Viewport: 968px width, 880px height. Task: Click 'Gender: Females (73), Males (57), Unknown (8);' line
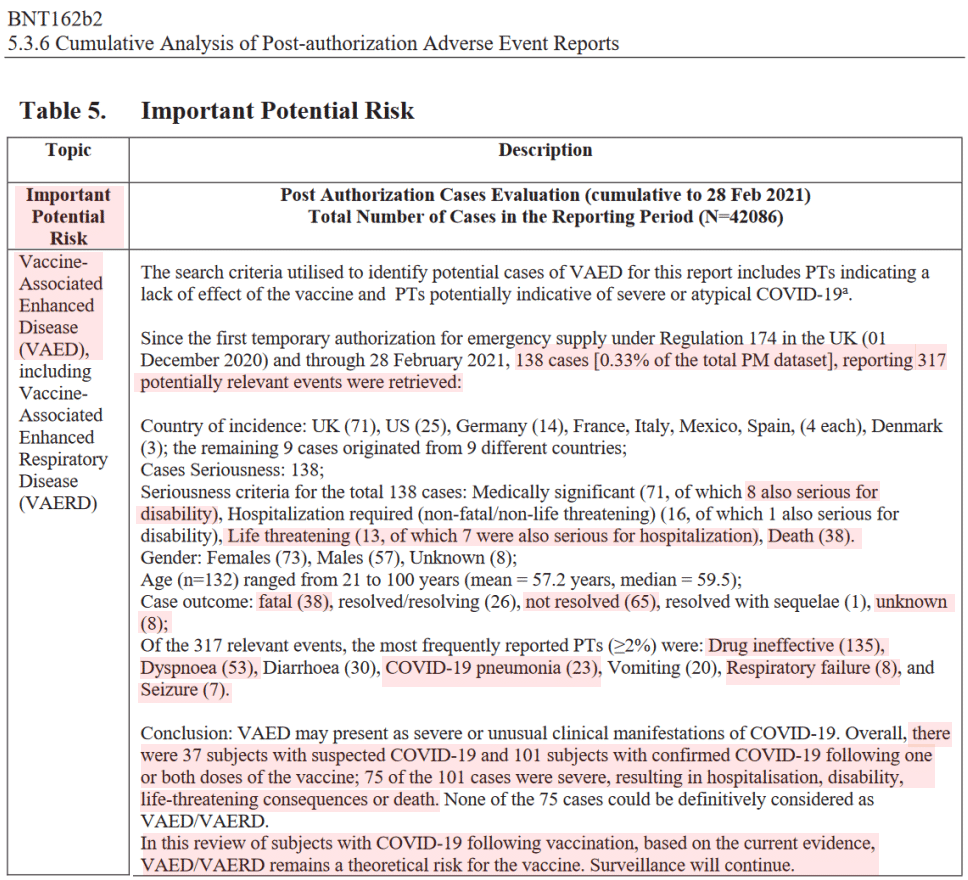tap(328, 558)
